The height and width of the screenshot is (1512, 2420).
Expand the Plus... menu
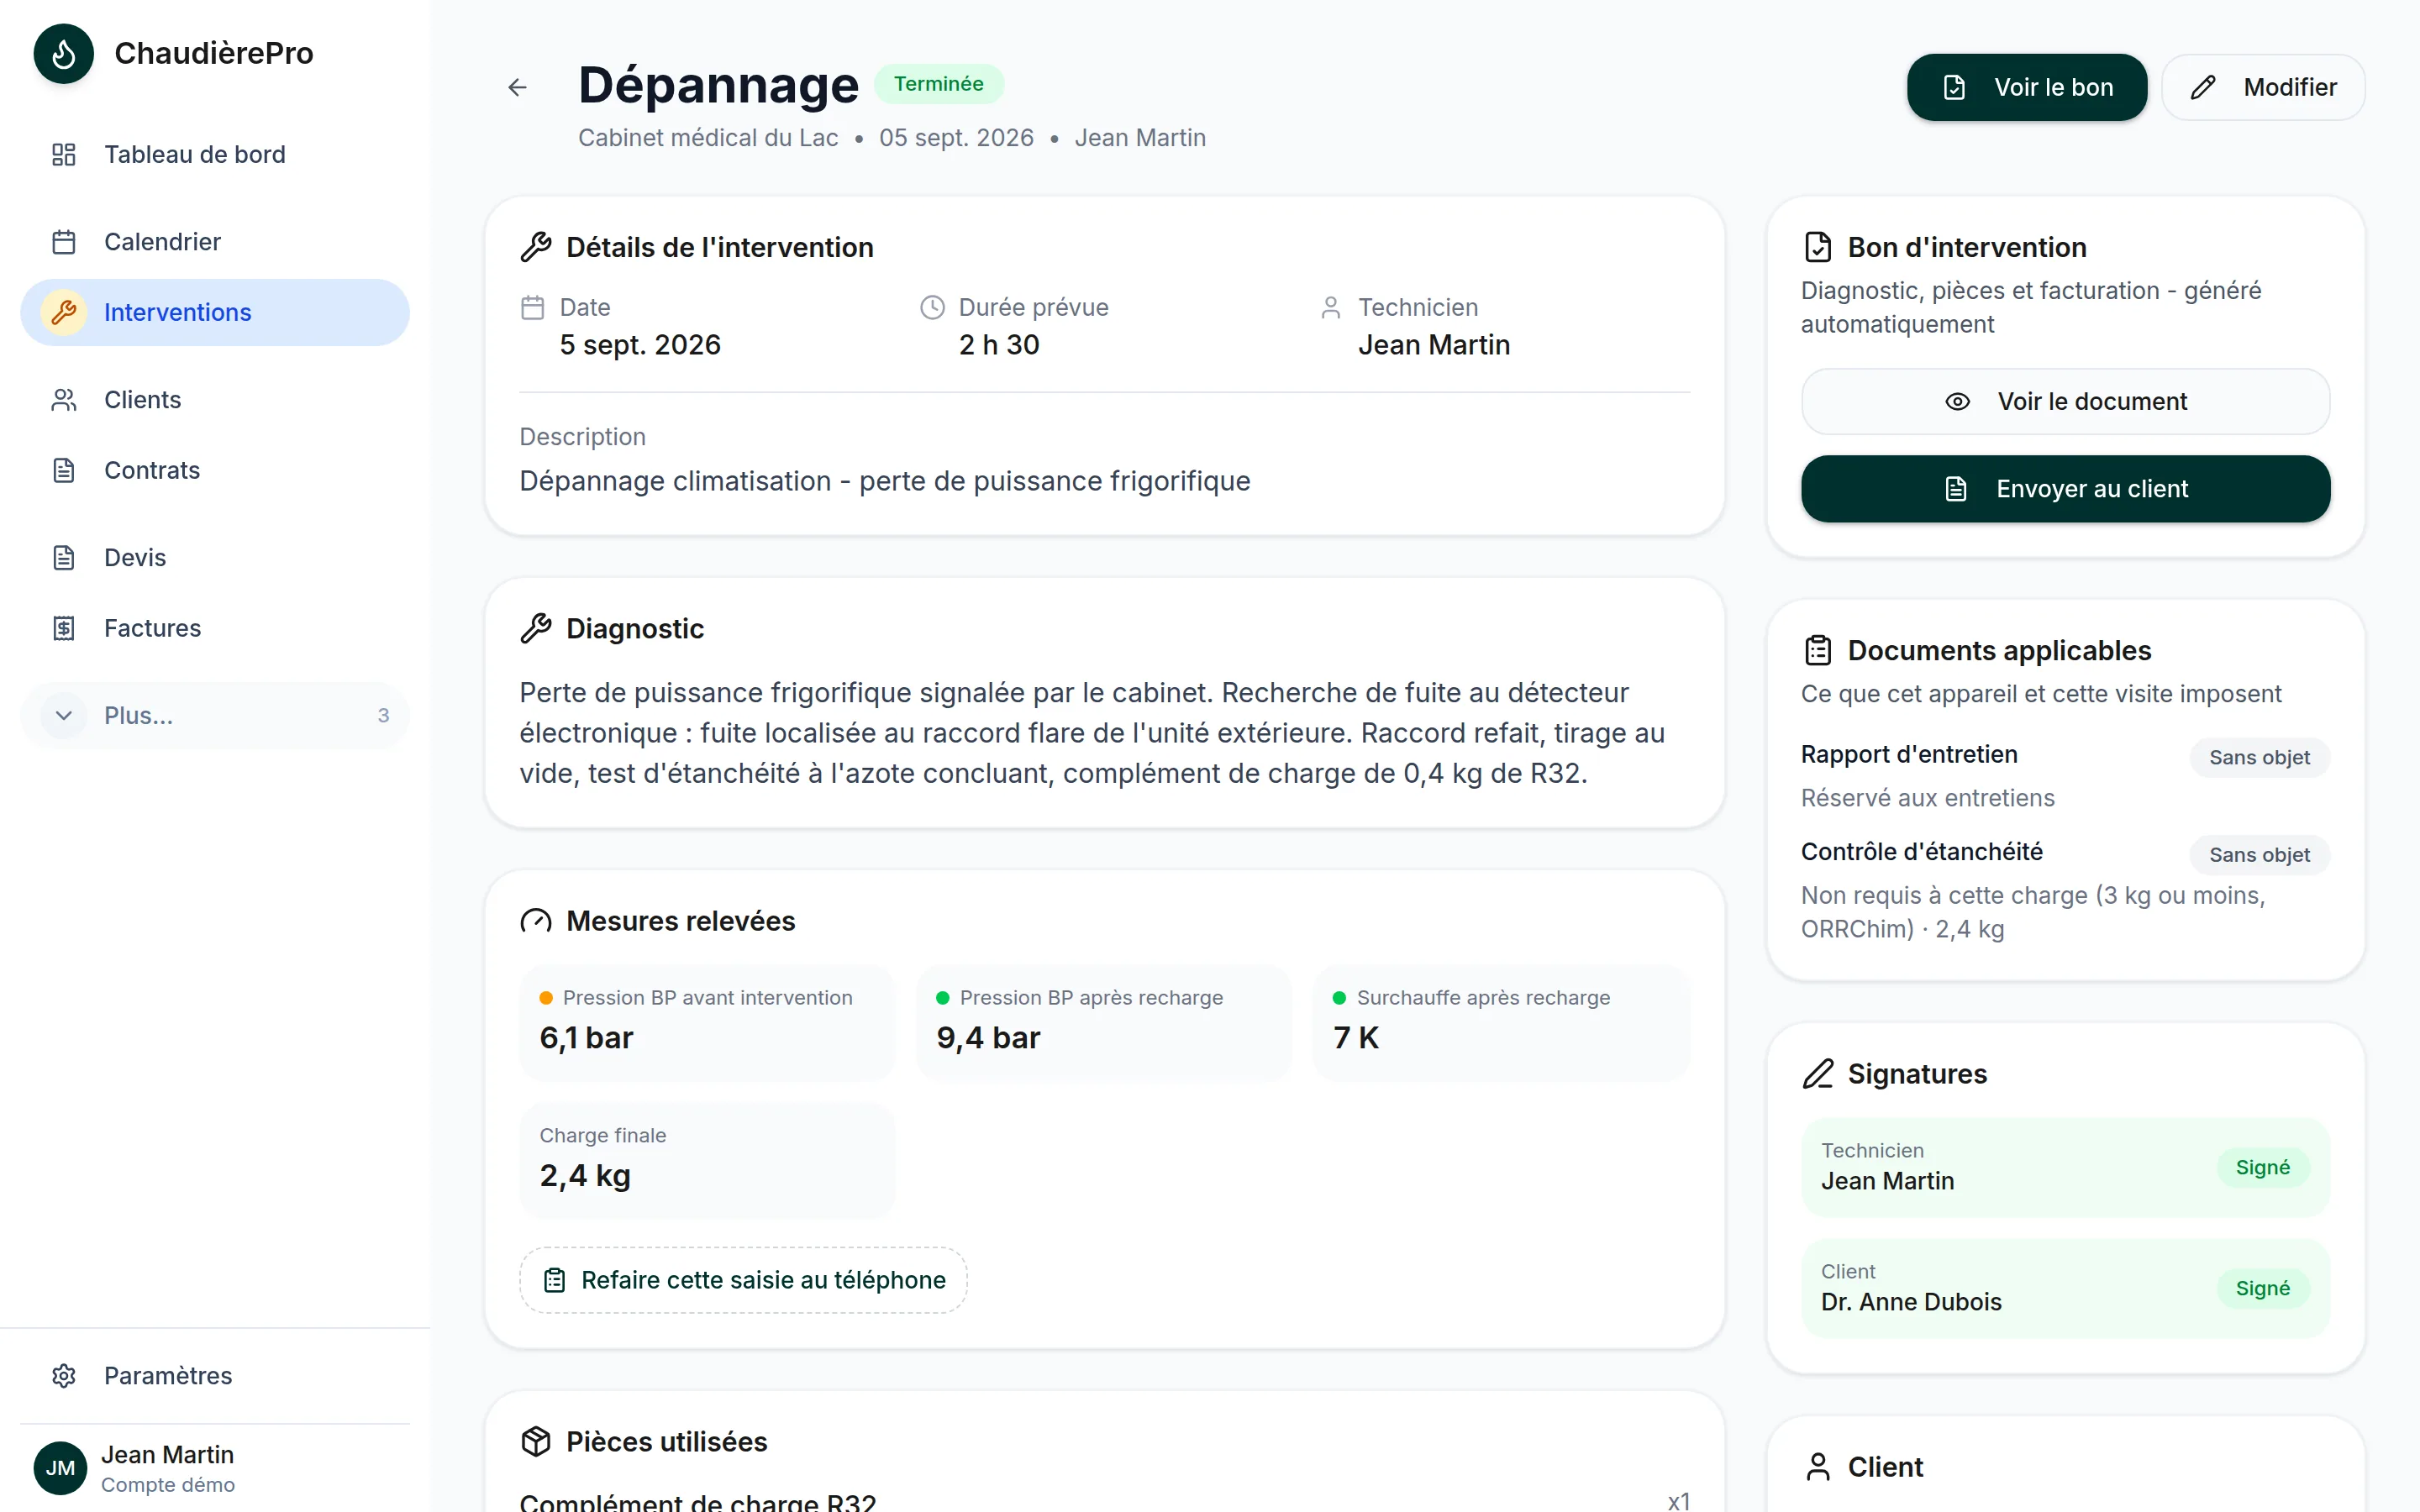tap(214, 716)
